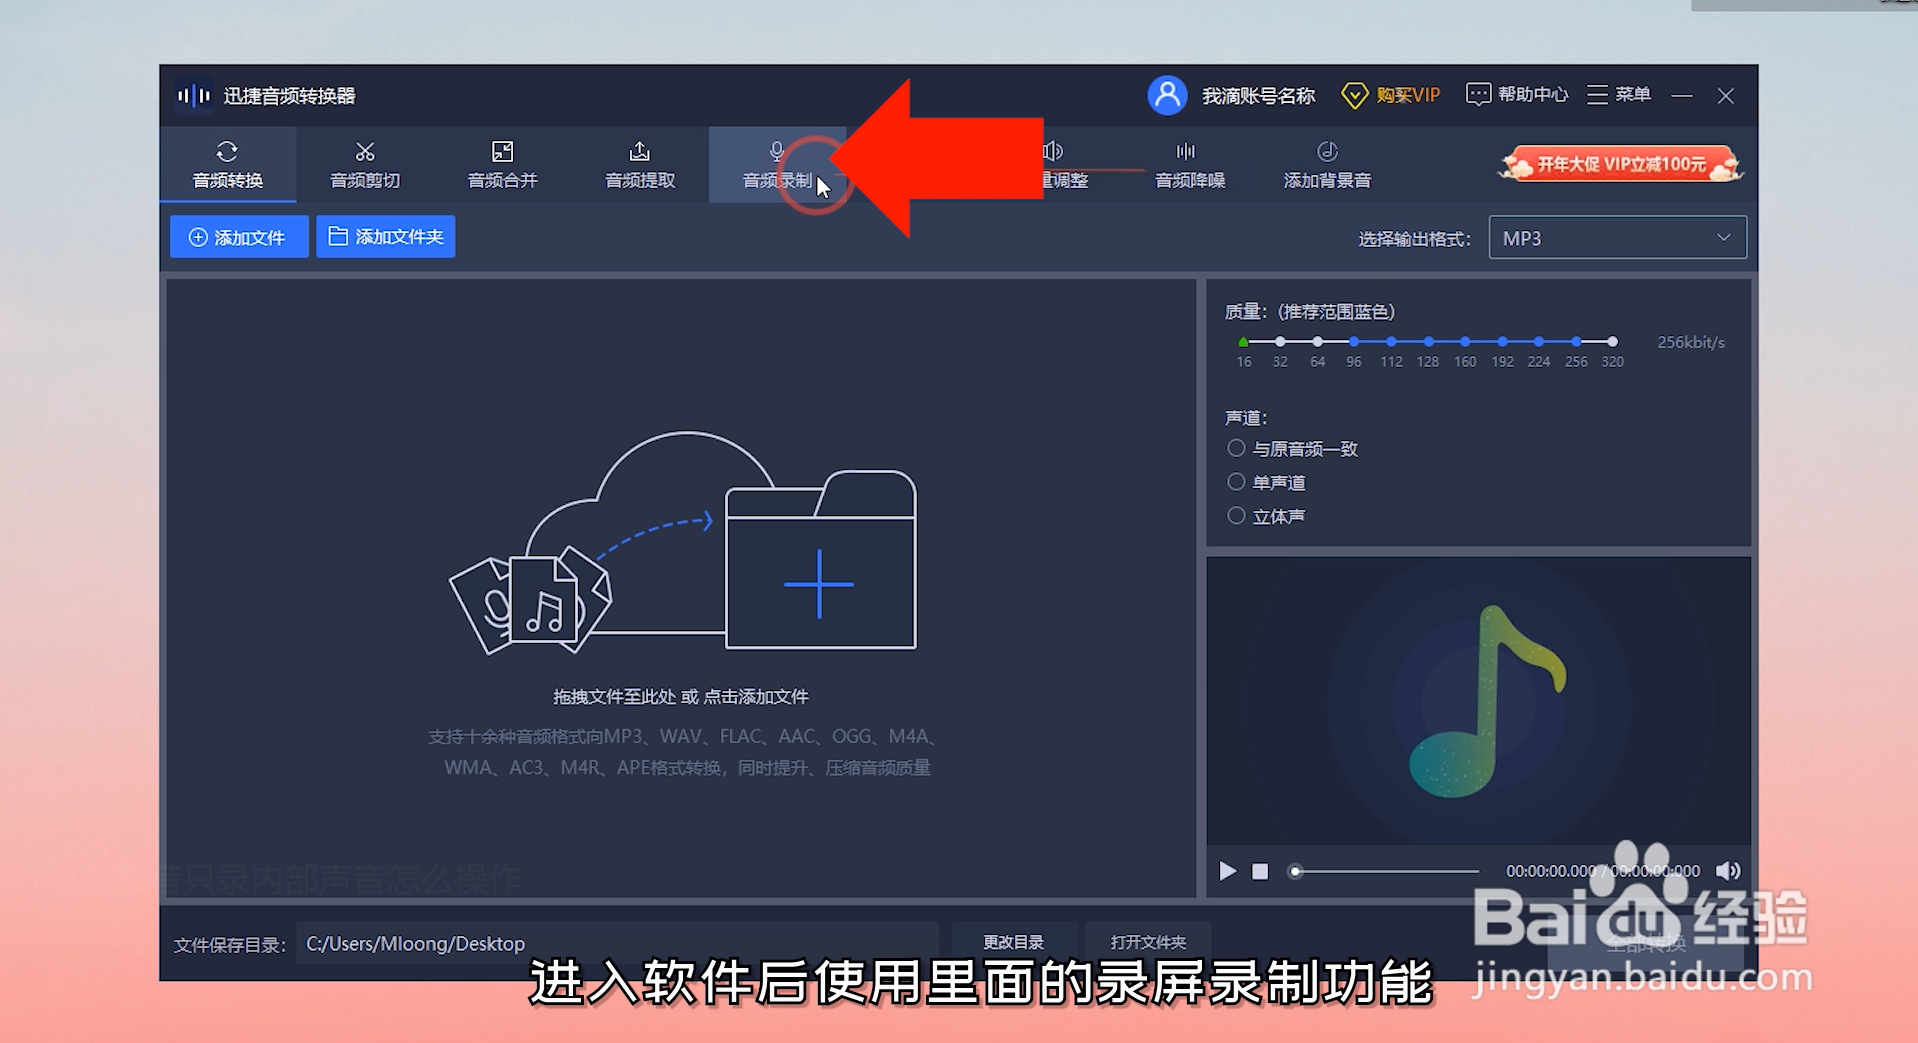This screenshot has width=1918, height=1043.
Task: Click the play button in preview player
Action: click(x=1227, y=871)
